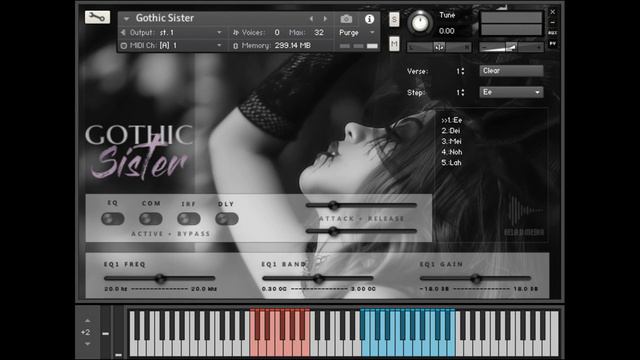The width and height of the screenshot is (640, 360).
Task: Click the EQ1 BAND slider handle
Action: coord(318,279)
